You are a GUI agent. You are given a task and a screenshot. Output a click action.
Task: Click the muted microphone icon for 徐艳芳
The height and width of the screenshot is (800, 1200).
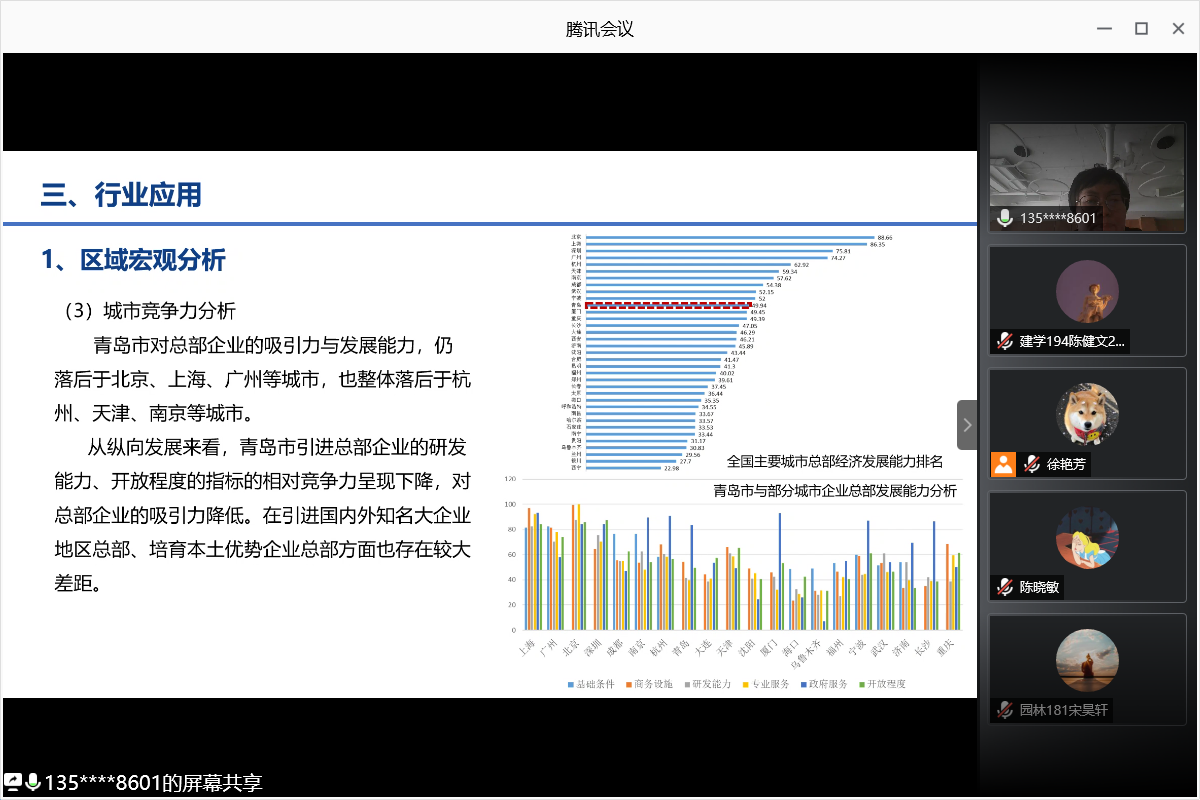[x=1031, y=464]
